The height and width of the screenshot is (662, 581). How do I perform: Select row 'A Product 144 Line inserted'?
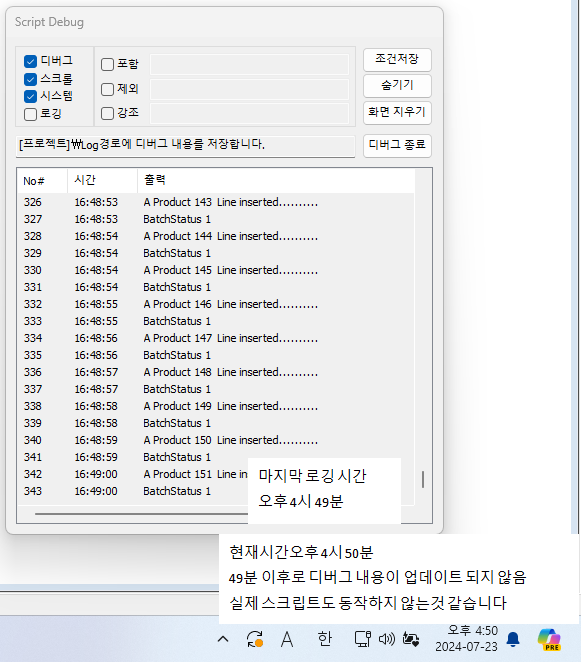coord(216,236)
